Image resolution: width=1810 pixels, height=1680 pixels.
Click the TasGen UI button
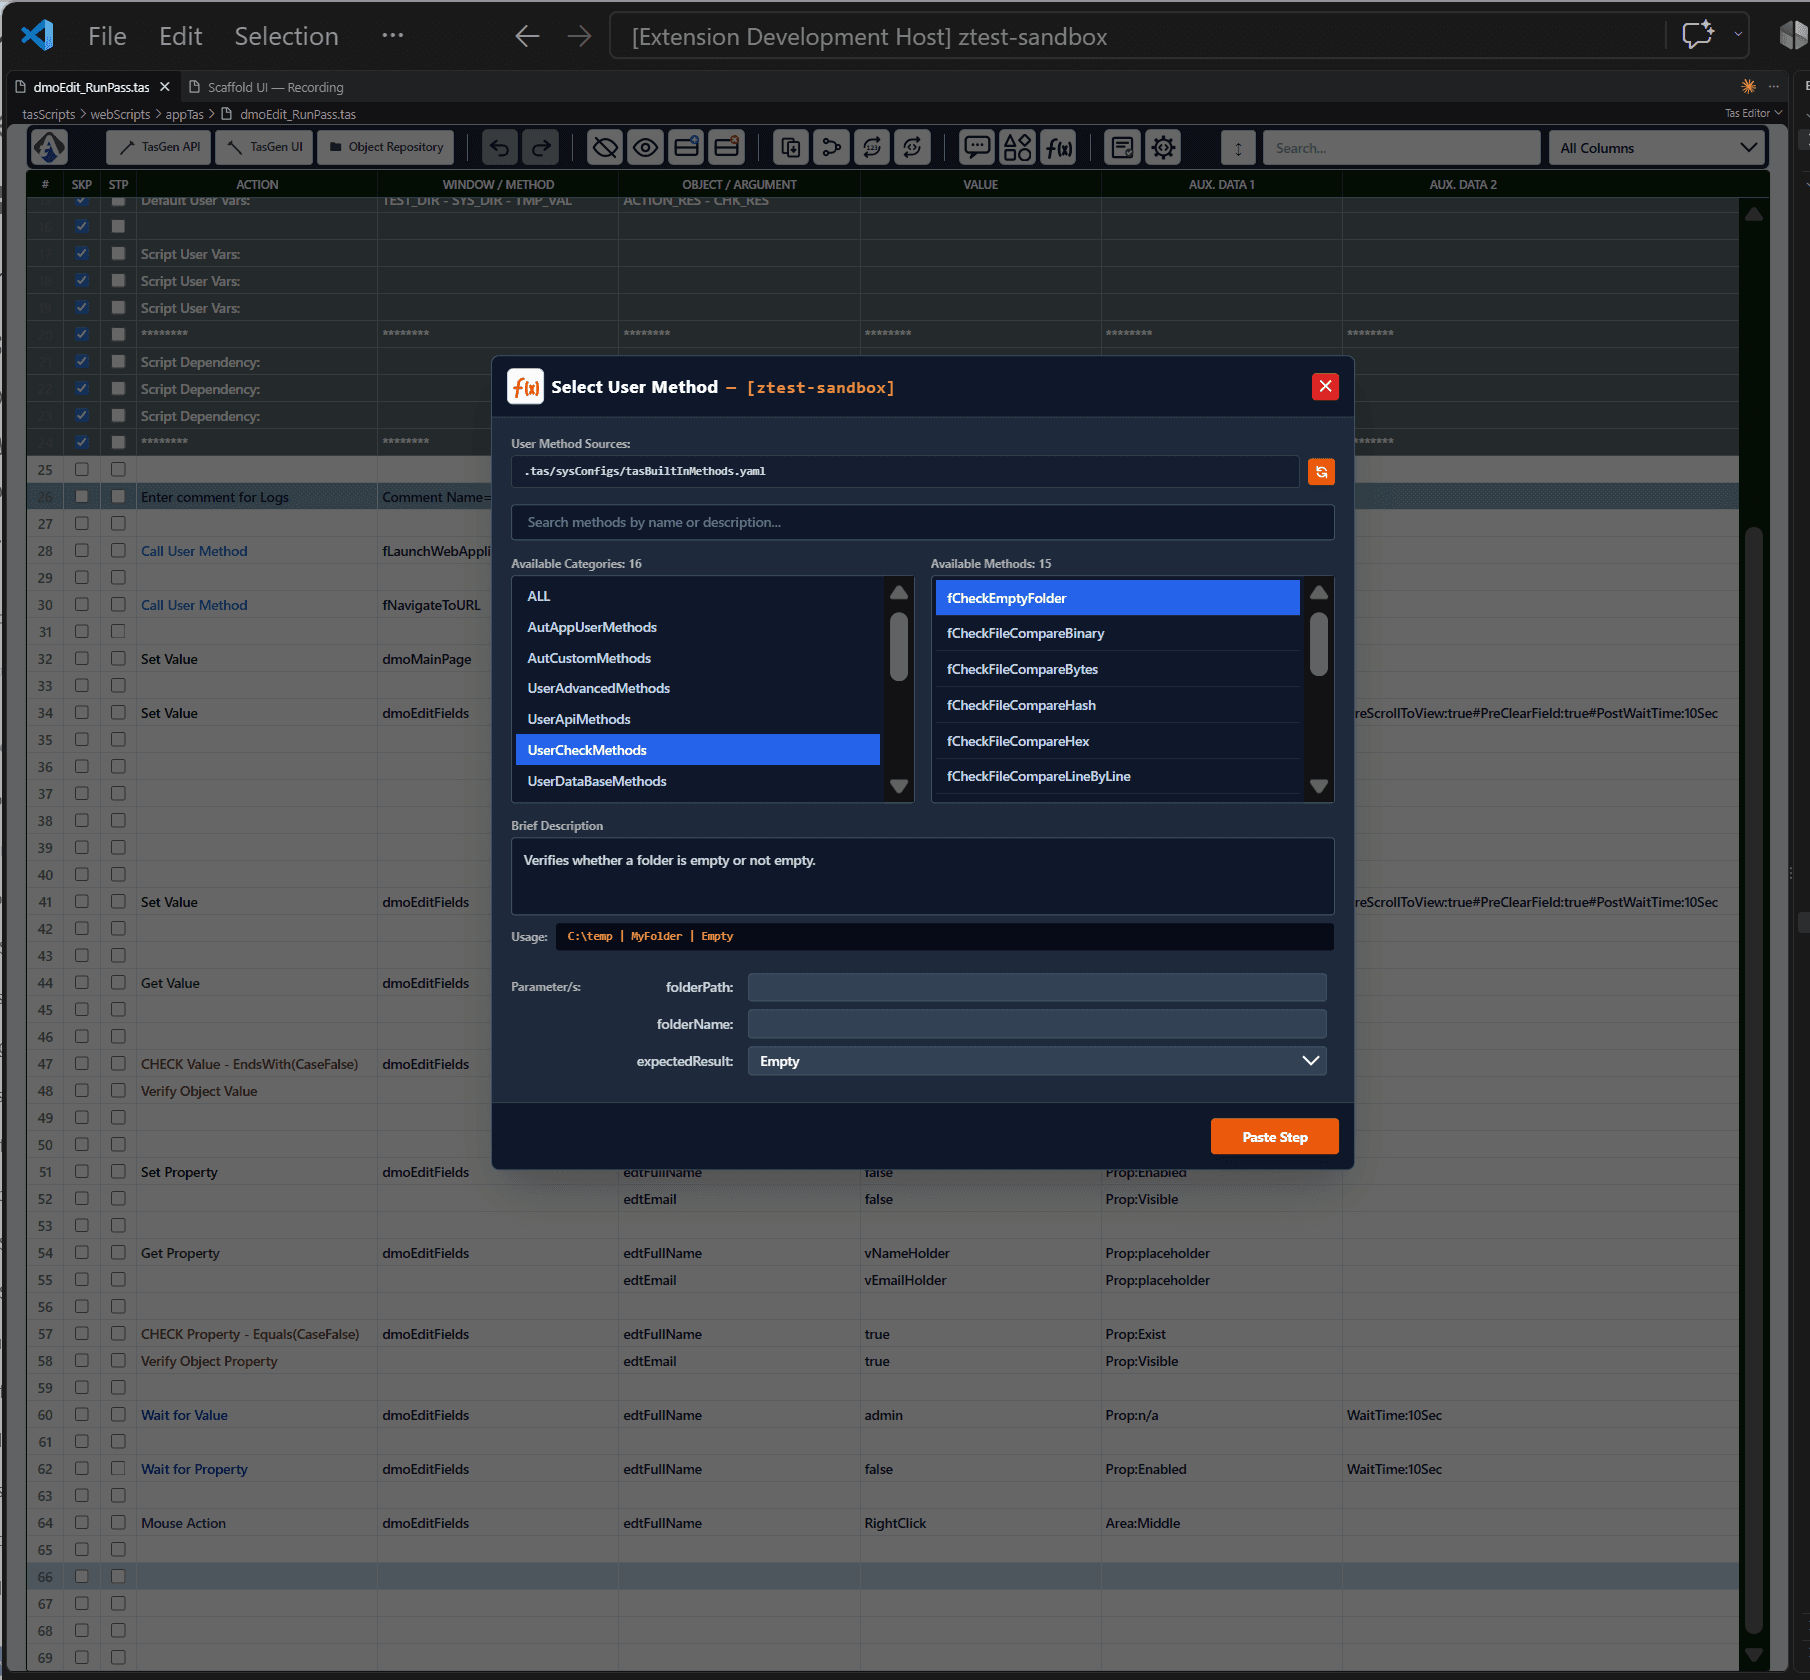265,147
